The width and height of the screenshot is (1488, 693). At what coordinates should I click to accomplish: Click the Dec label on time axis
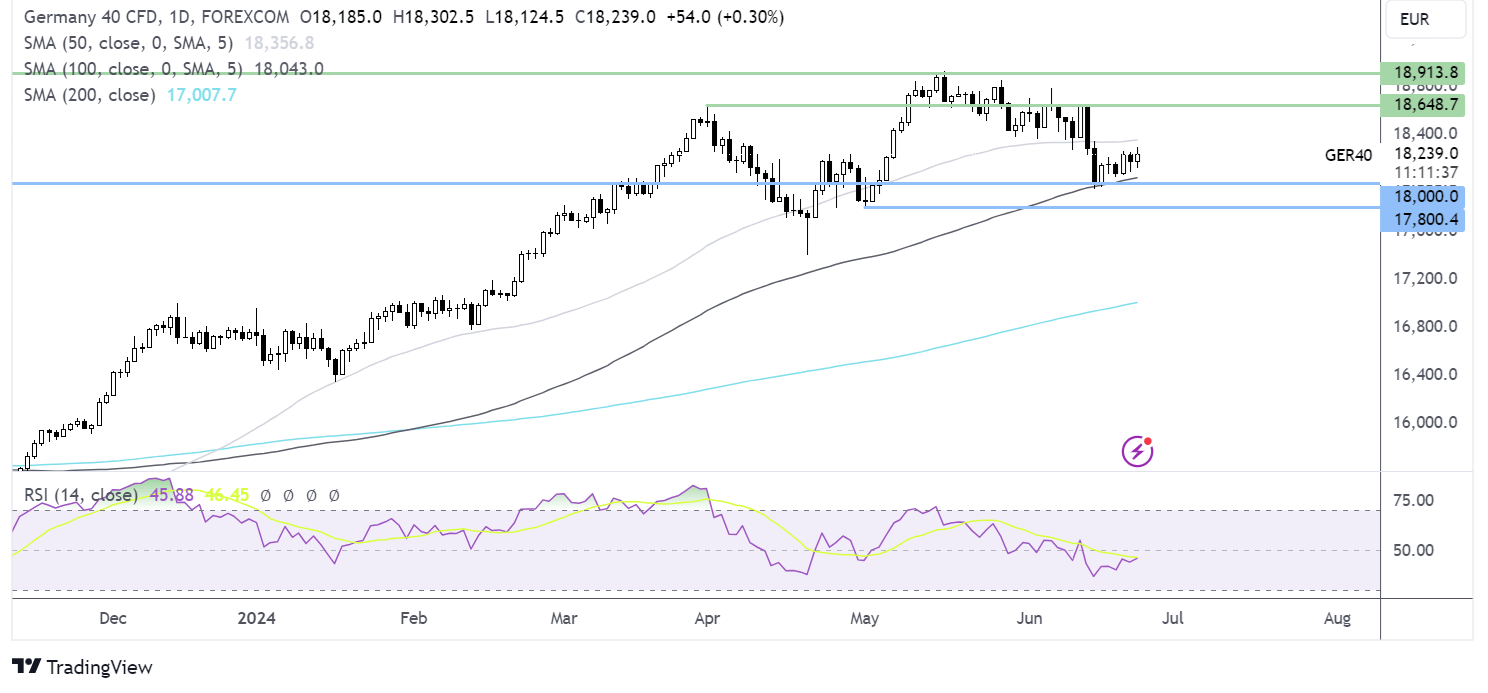[x=113, y=619]
